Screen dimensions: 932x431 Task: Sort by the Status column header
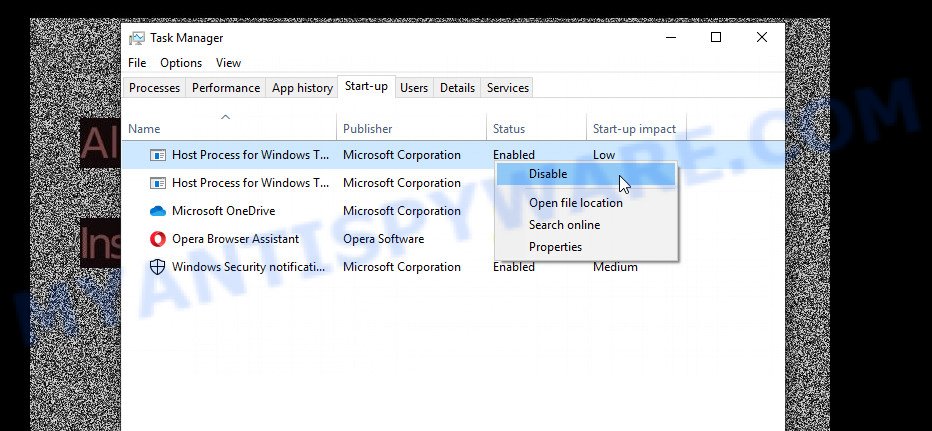(x=536, y=129)
